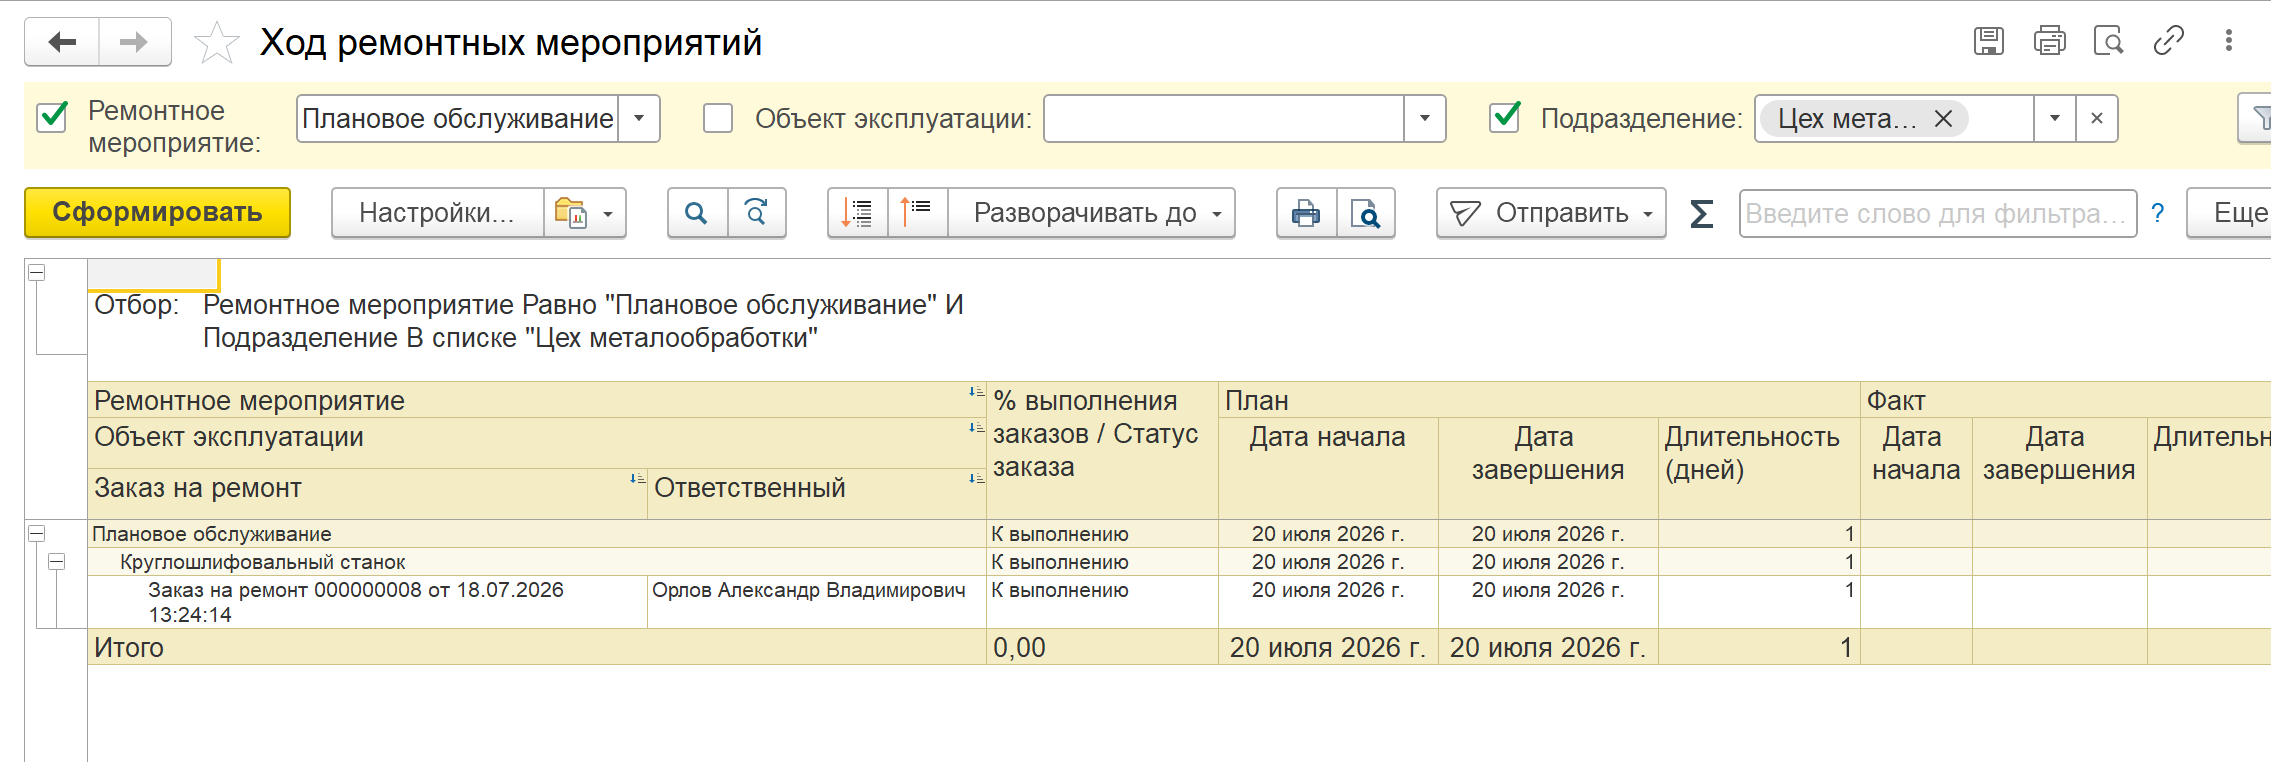Collapse the Круглошлифовальный станок group
The image size is (2271, 762).
pos(57,561)
